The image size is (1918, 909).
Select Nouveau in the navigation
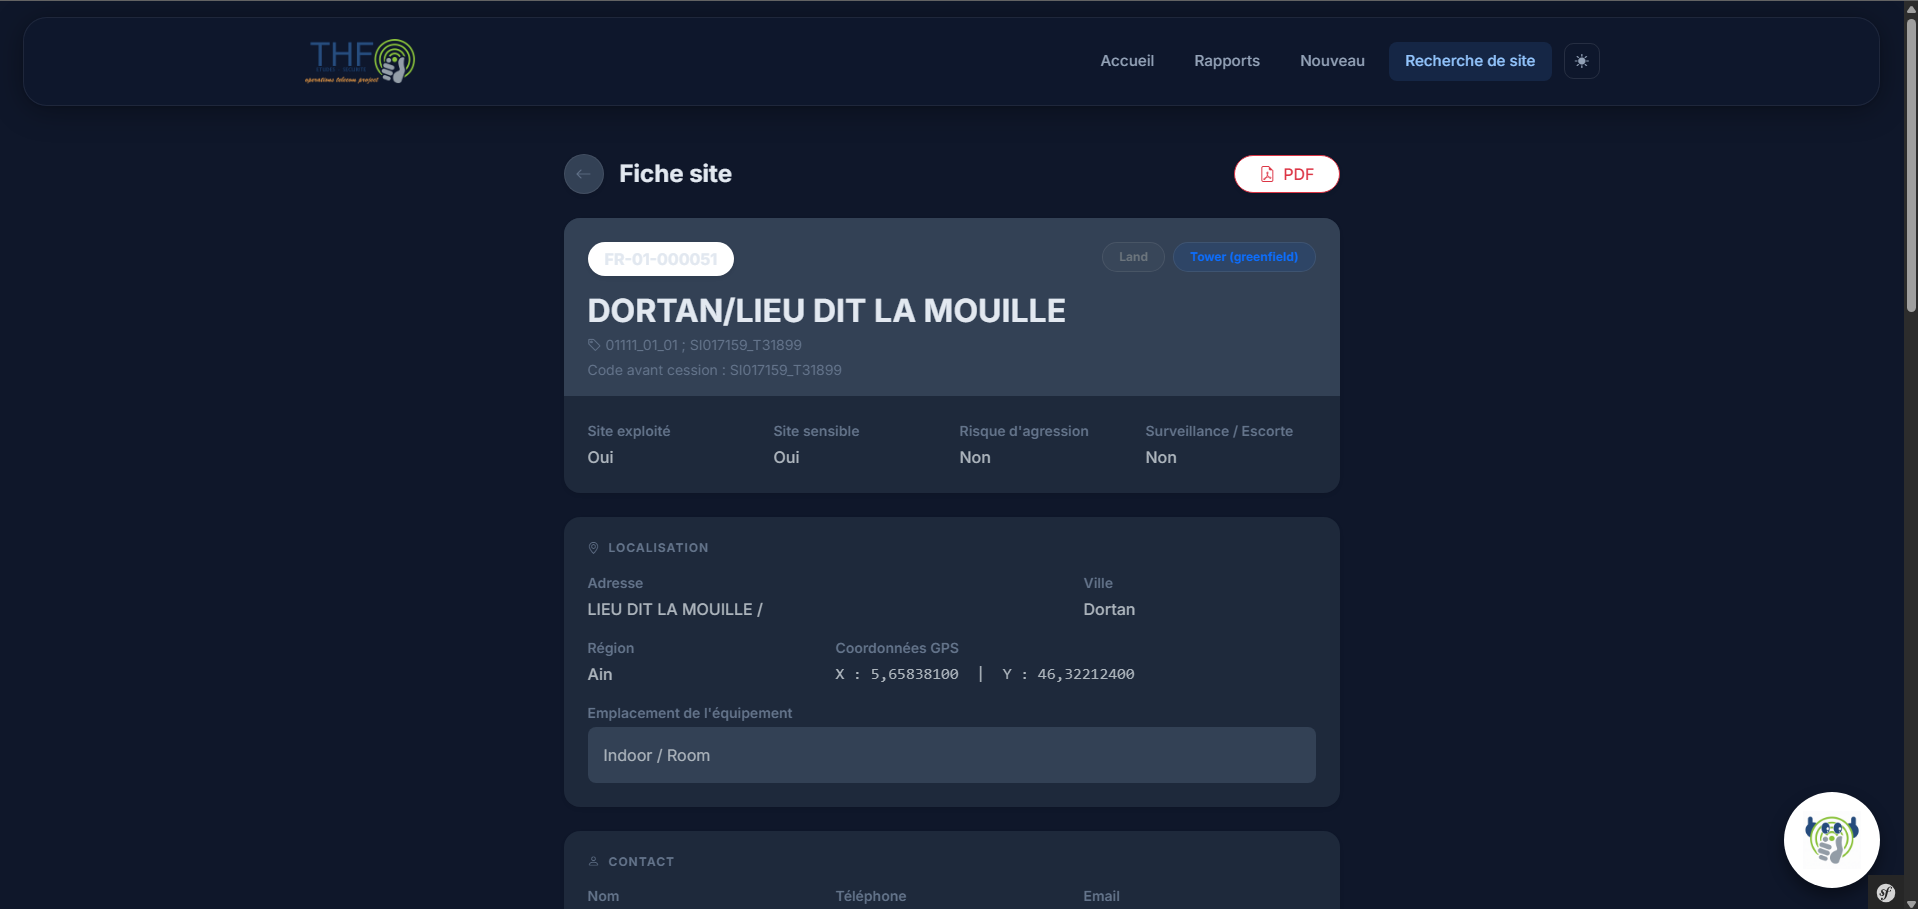click(x=1332, y=61)
